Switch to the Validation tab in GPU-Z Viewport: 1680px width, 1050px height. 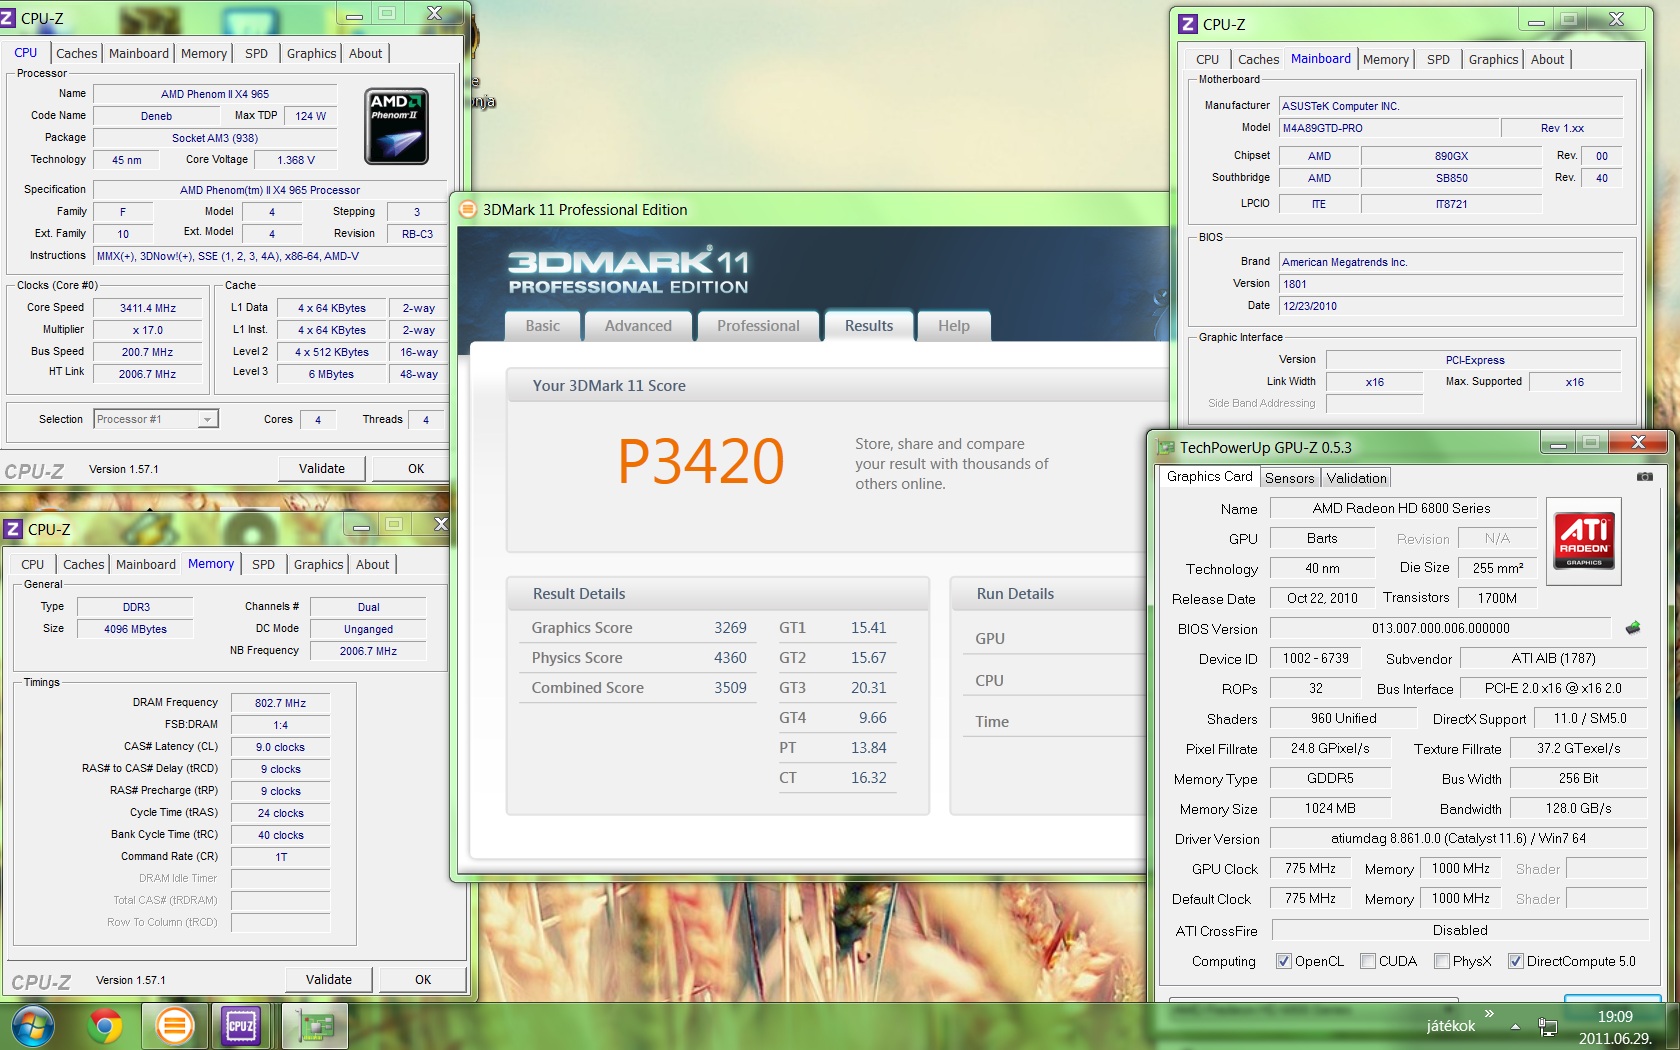pyautogui.click(x=1356, y=478)
